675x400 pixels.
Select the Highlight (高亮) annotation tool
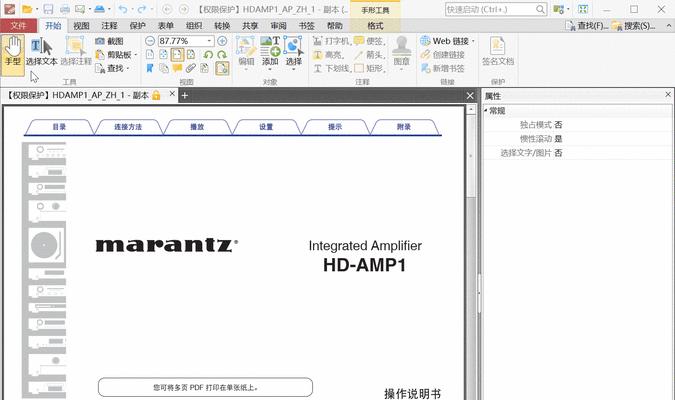pyautogui.click(x=328, y=55)
